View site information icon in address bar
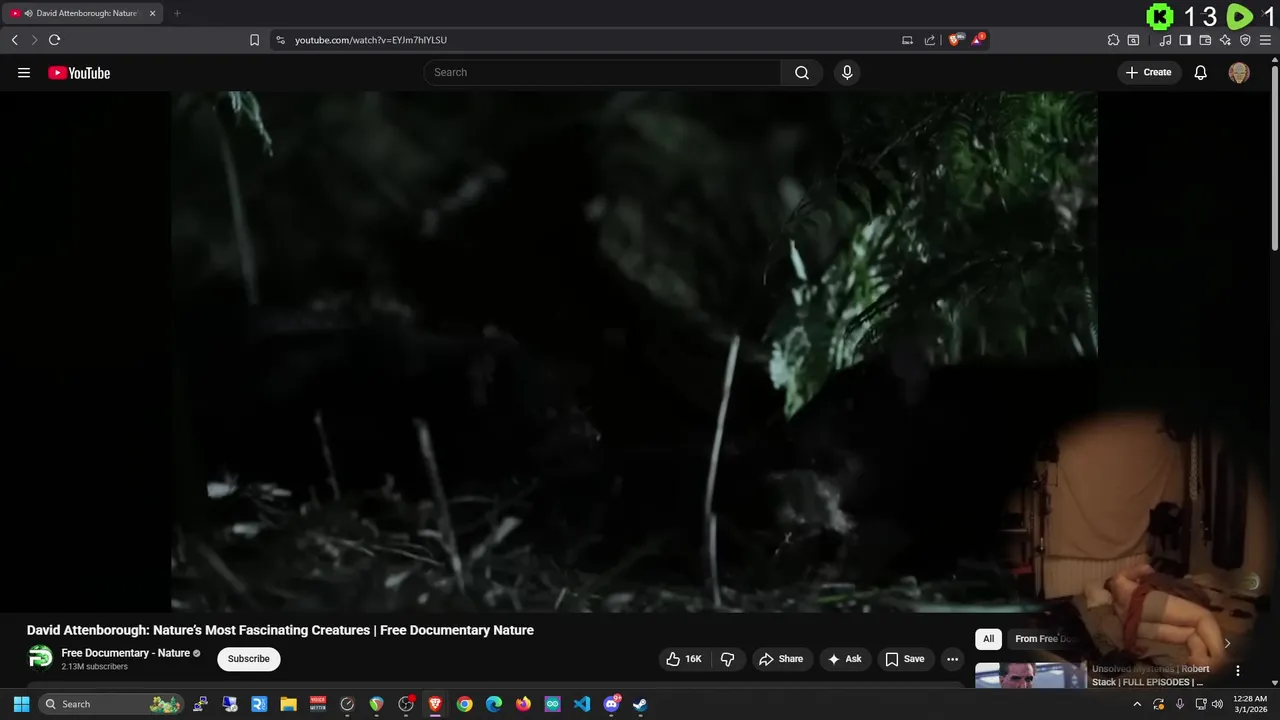 pos(280,40)
